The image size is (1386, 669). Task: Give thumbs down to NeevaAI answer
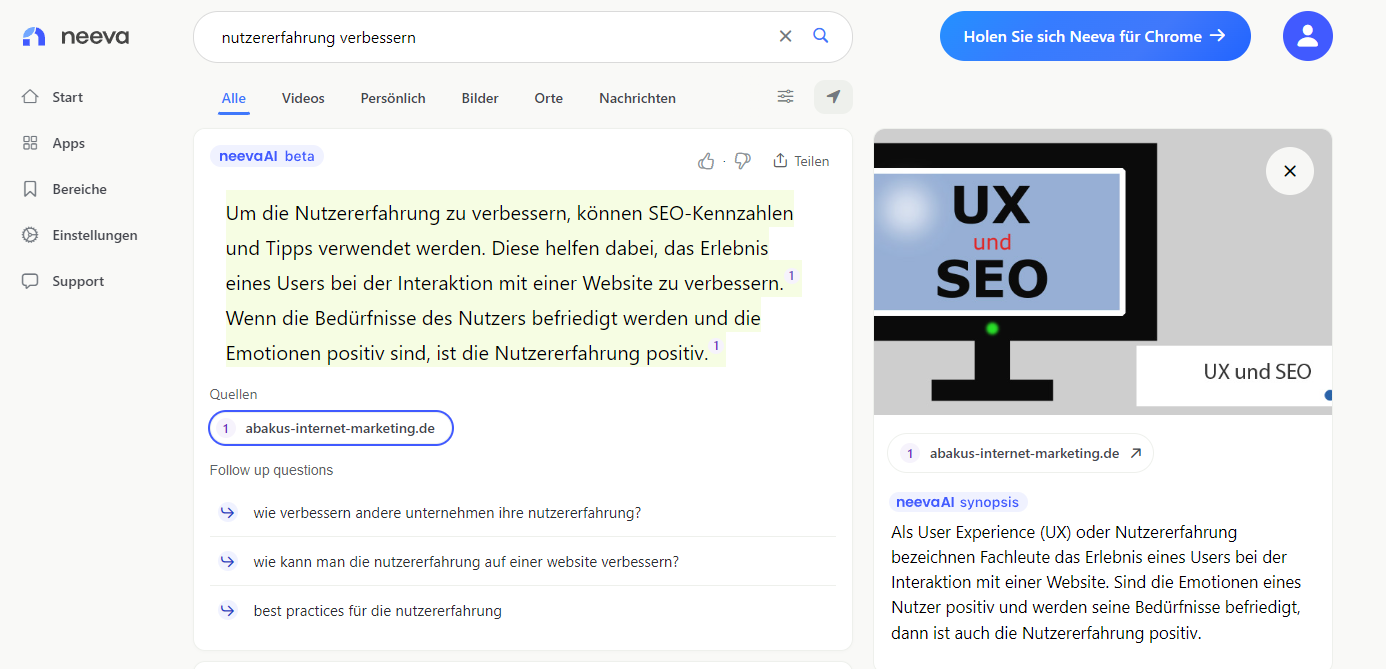[742, 161]
